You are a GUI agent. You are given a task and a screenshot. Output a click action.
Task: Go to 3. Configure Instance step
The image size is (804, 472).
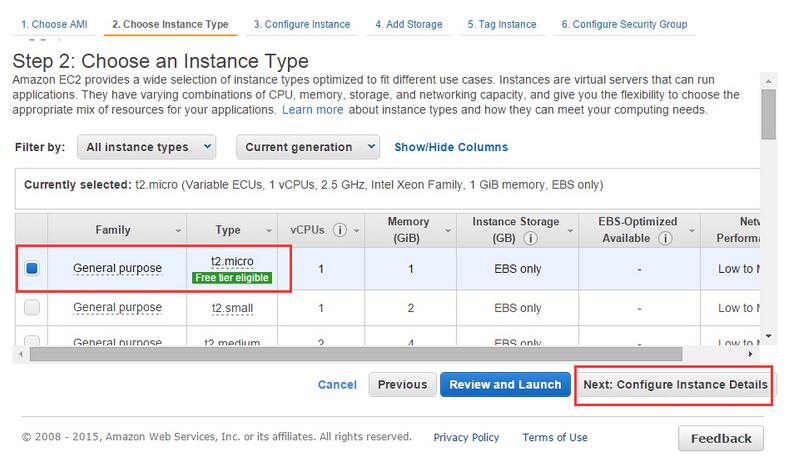tap(302, 24)
